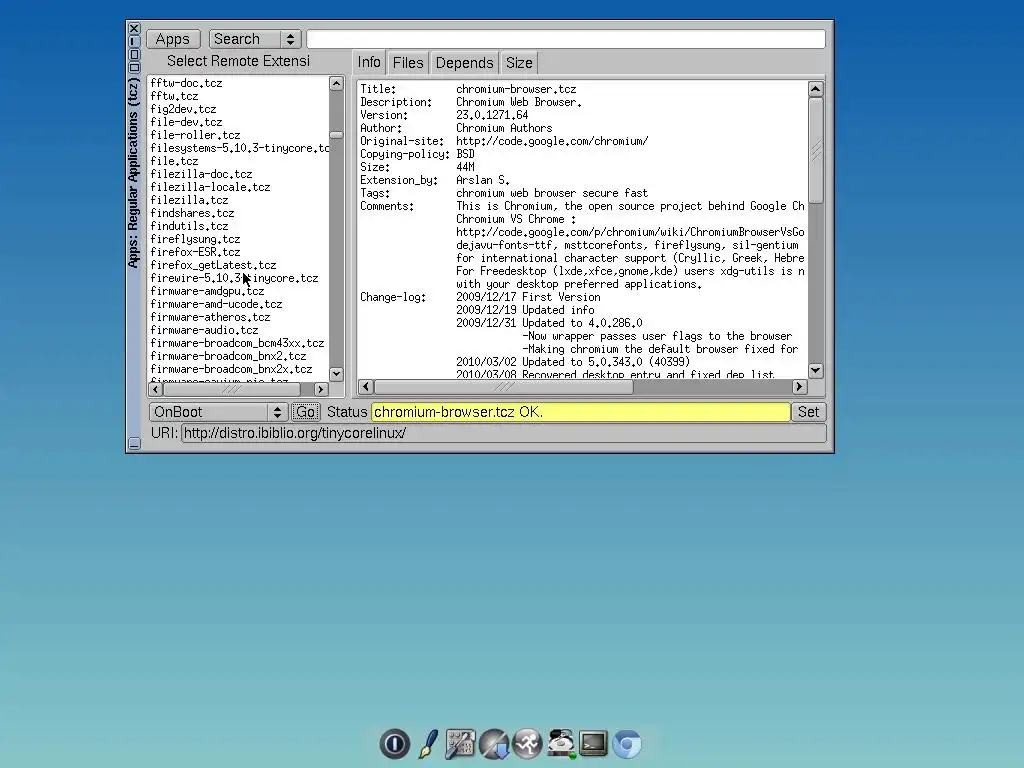Click info pane scroll-up arrow

pos(816,89)
